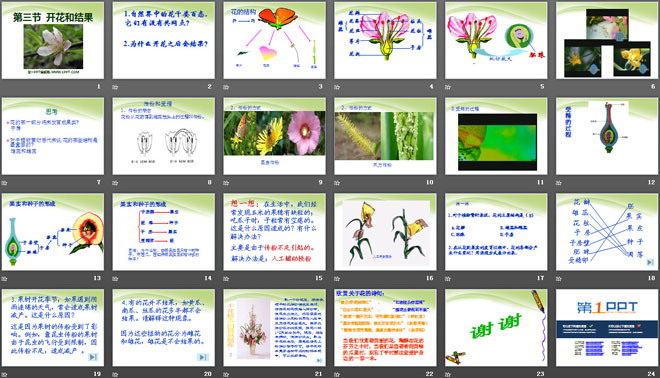Click the next-arrow action button on slide 18

coord(650,262)
